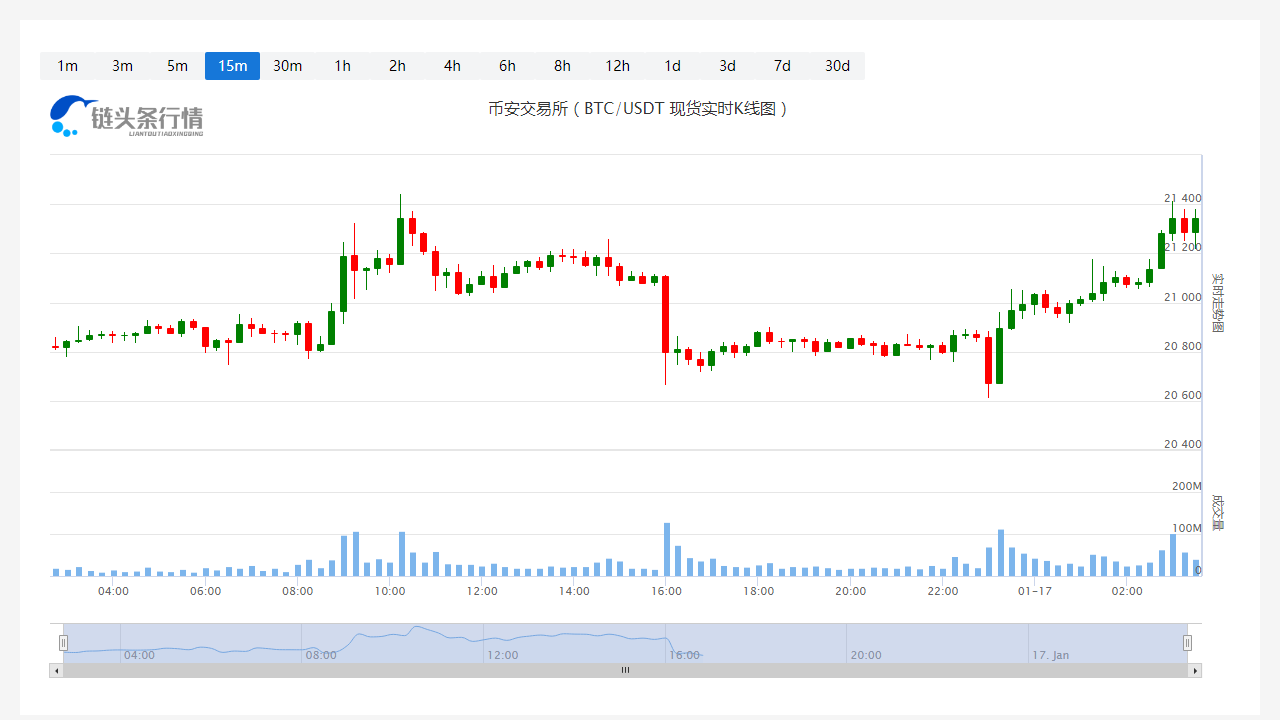
Task: Choose the 12h timeframe
Action: 617,66
